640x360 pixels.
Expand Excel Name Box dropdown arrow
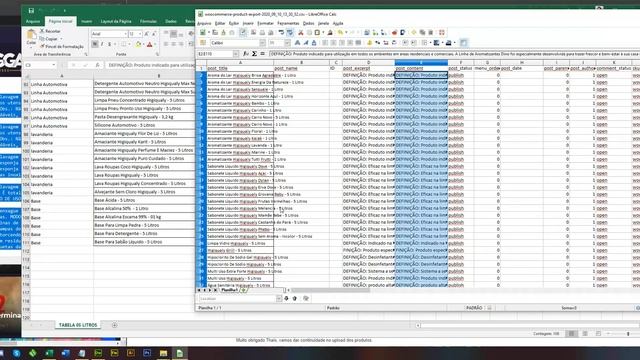(54, 65)
